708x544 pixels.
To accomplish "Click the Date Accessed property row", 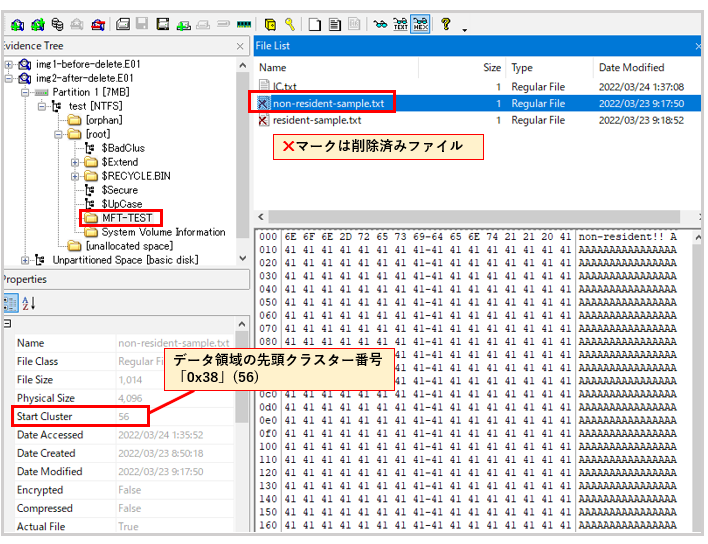I will (x=124, y=435).
